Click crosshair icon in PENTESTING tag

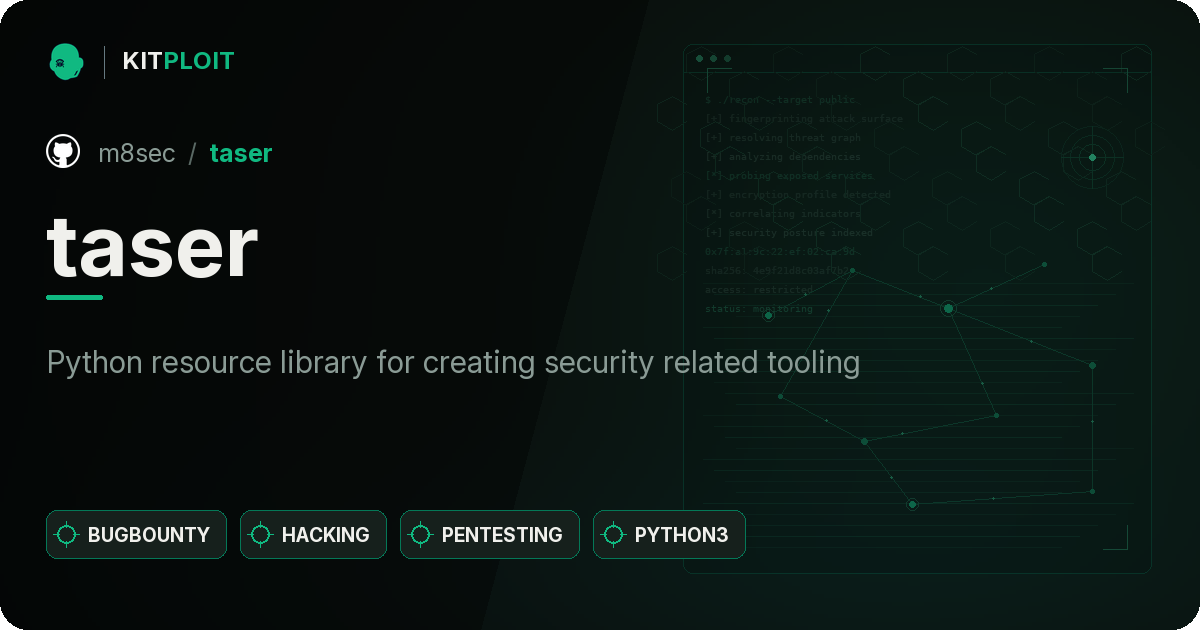(x=421, y=534)
